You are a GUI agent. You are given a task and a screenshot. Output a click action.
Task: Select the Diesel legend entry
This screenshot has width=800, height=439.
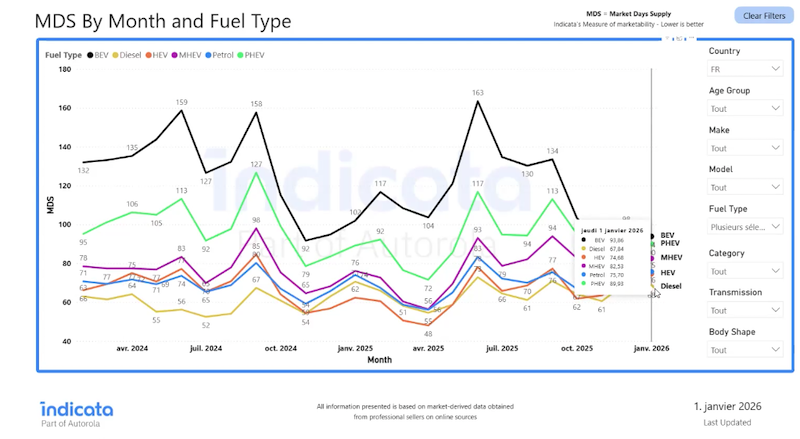click(127, 55)
